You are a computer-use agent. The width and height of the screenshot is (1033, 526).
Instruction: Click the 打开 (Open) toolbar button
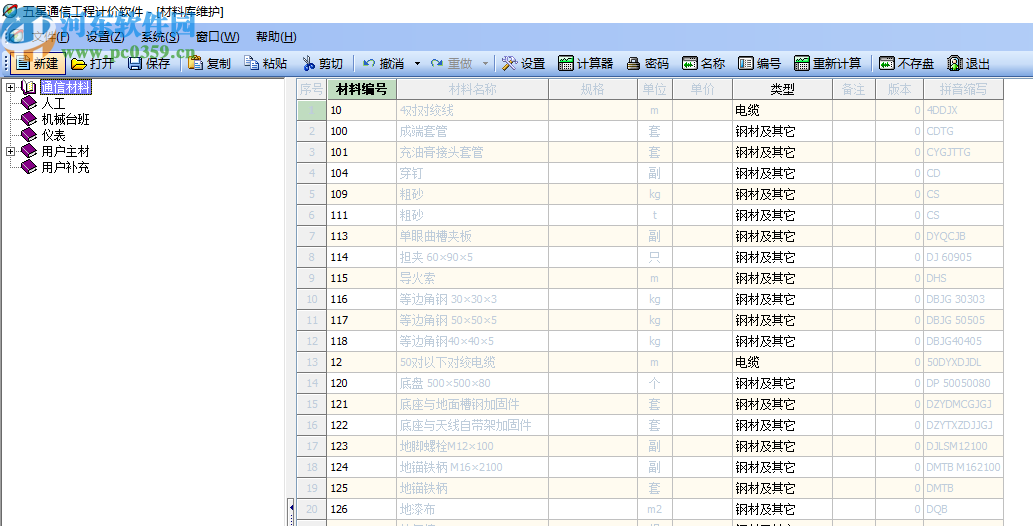[92, 63]
